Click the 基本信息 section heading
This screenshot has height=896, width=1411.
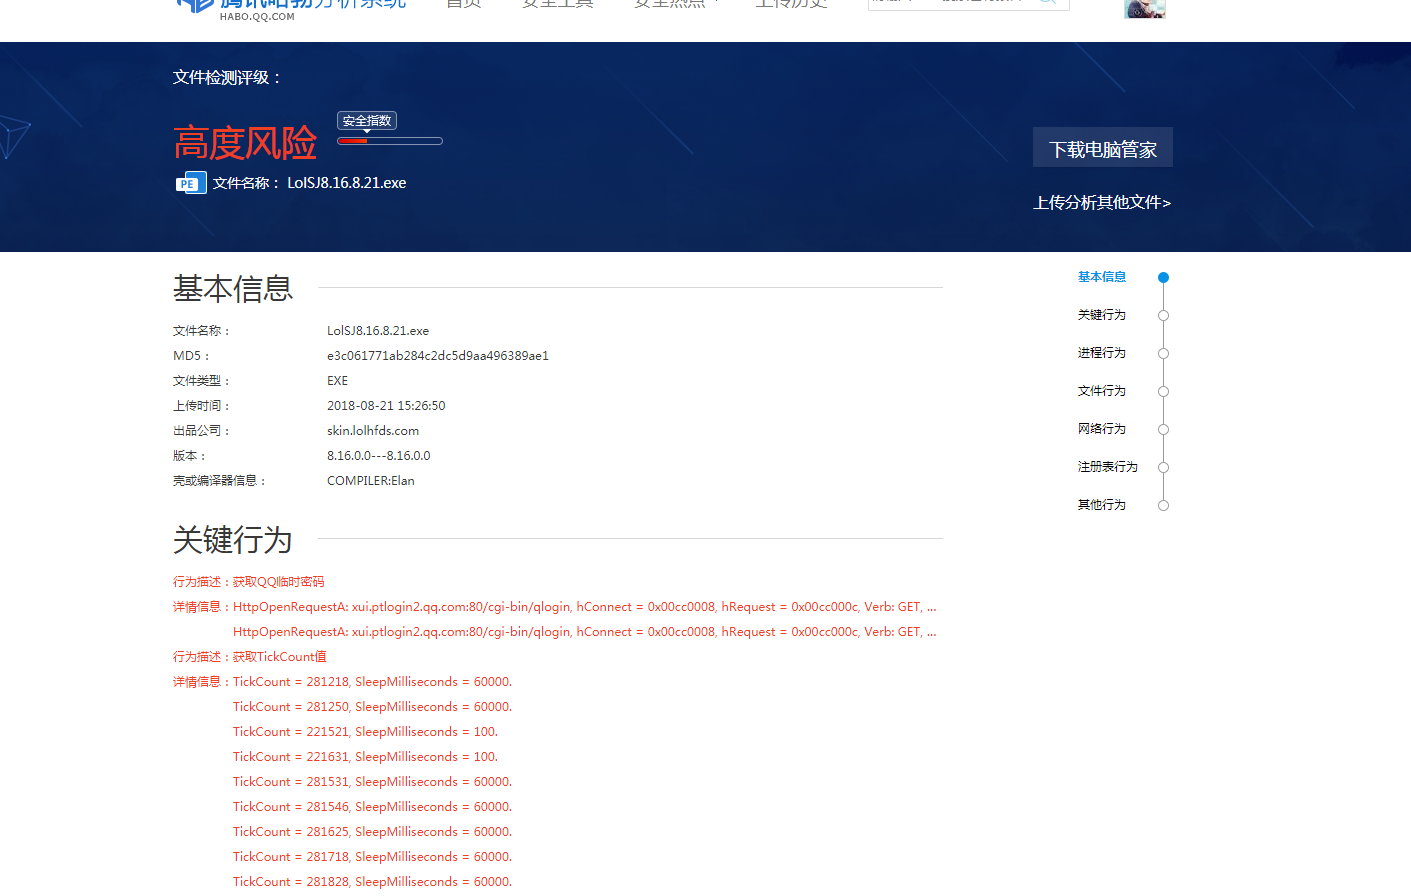tap(233, 288)
